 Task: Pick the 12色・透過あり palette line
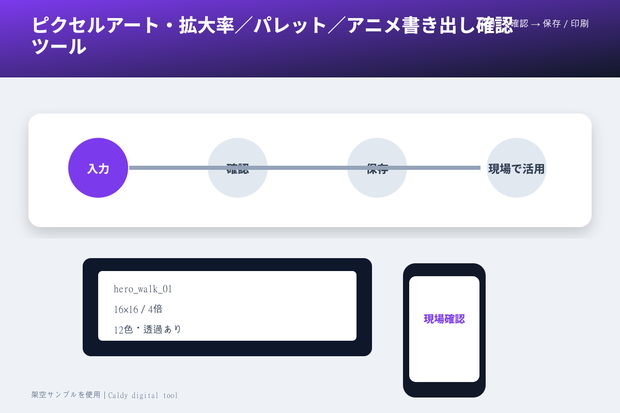pos(147,329)
